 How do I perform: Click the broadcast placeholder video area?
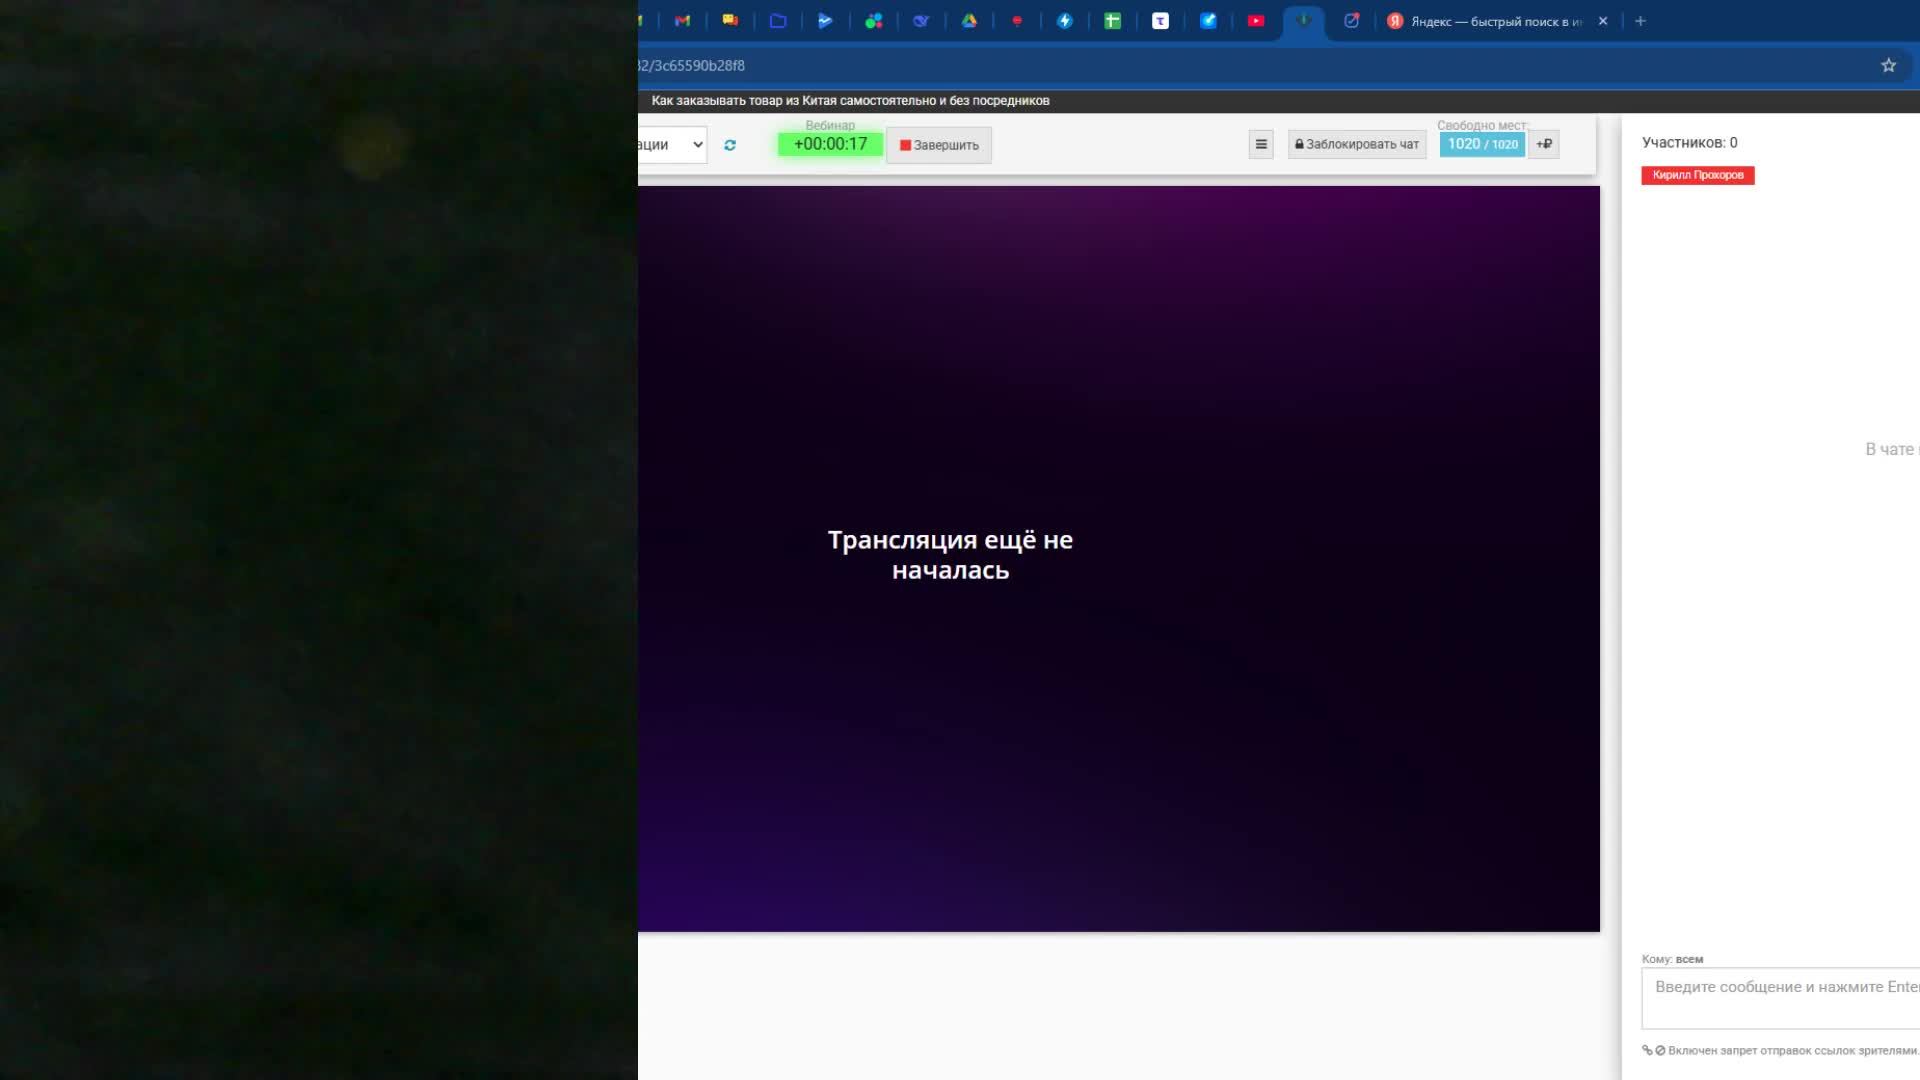[1119, 559]
